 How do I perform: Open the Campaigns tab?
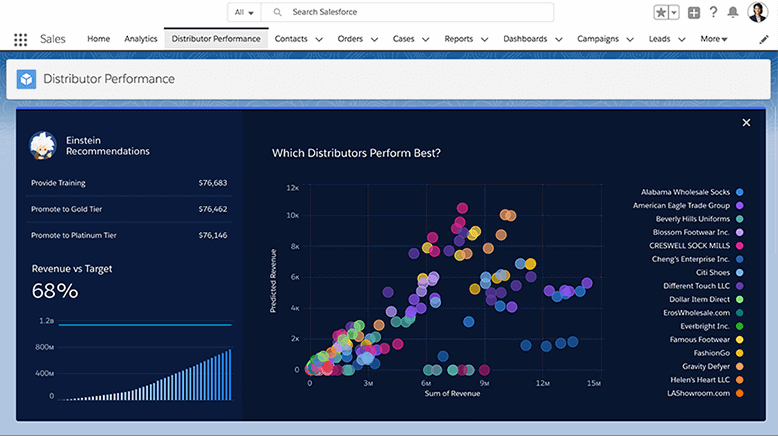pos(597,39)
